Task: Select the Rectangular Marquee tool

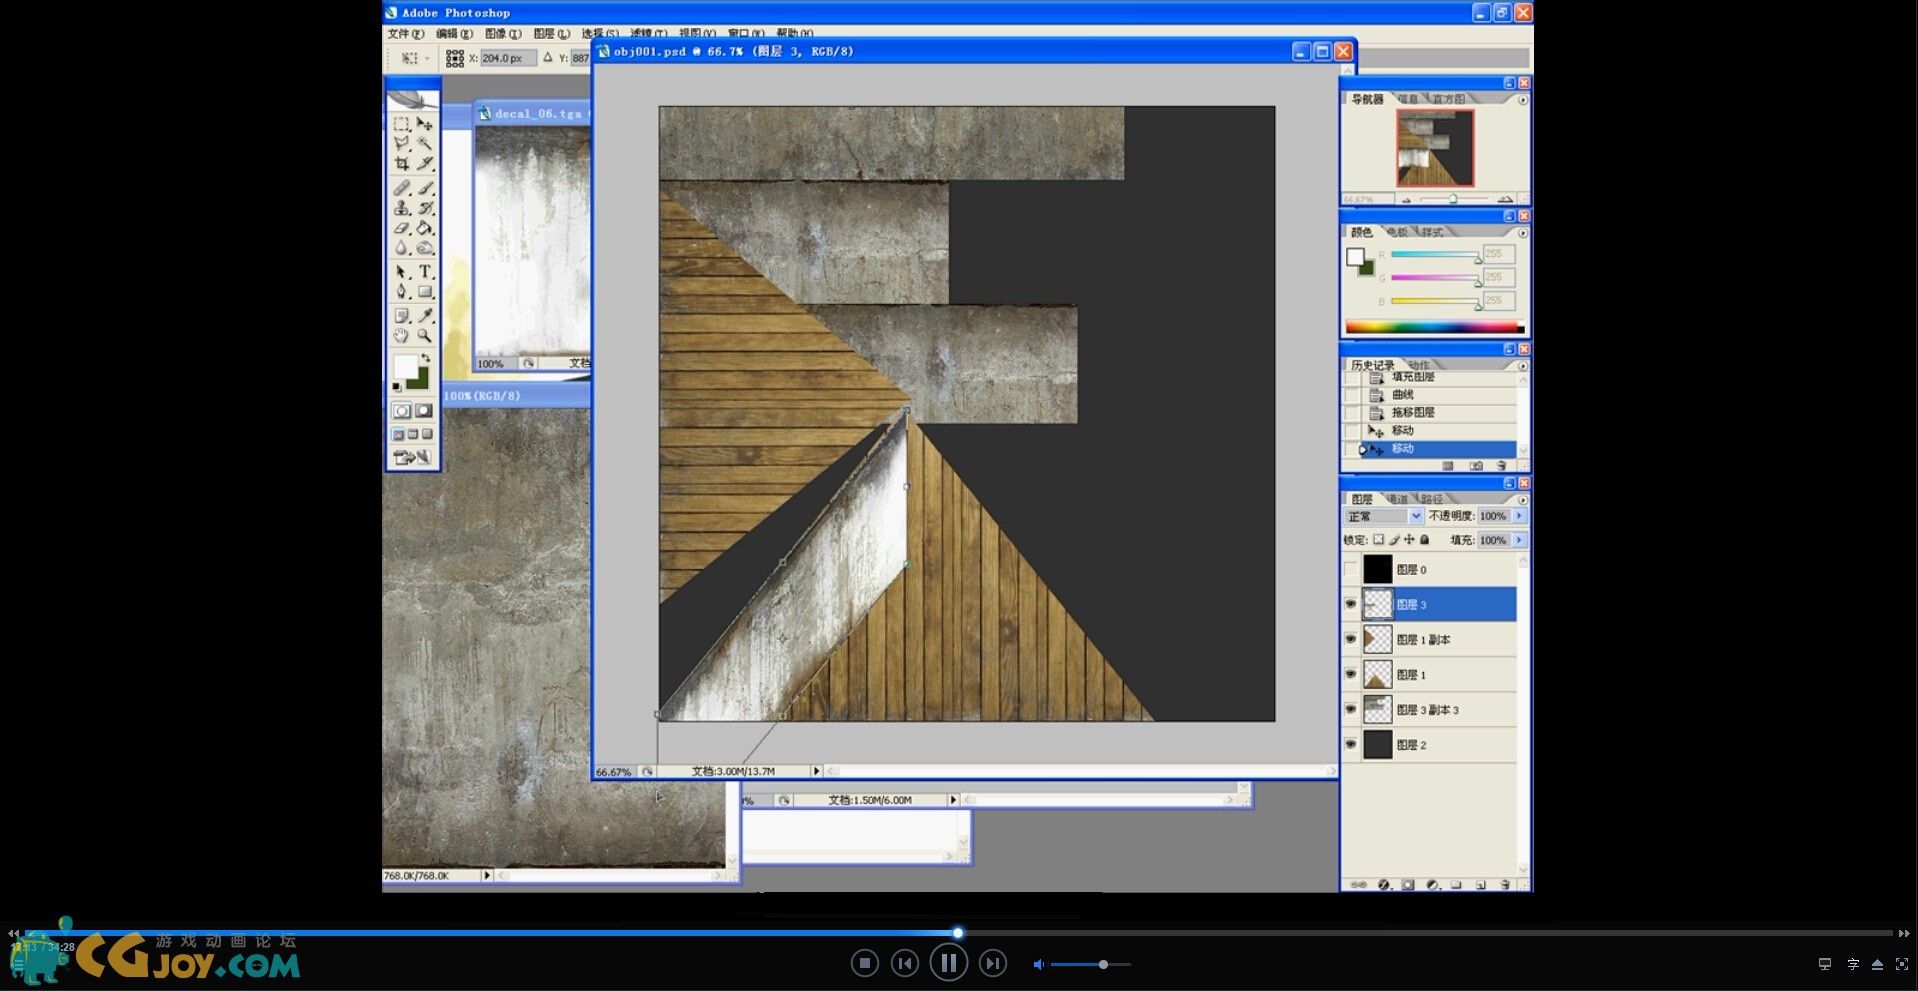Action: click(402, 124)
